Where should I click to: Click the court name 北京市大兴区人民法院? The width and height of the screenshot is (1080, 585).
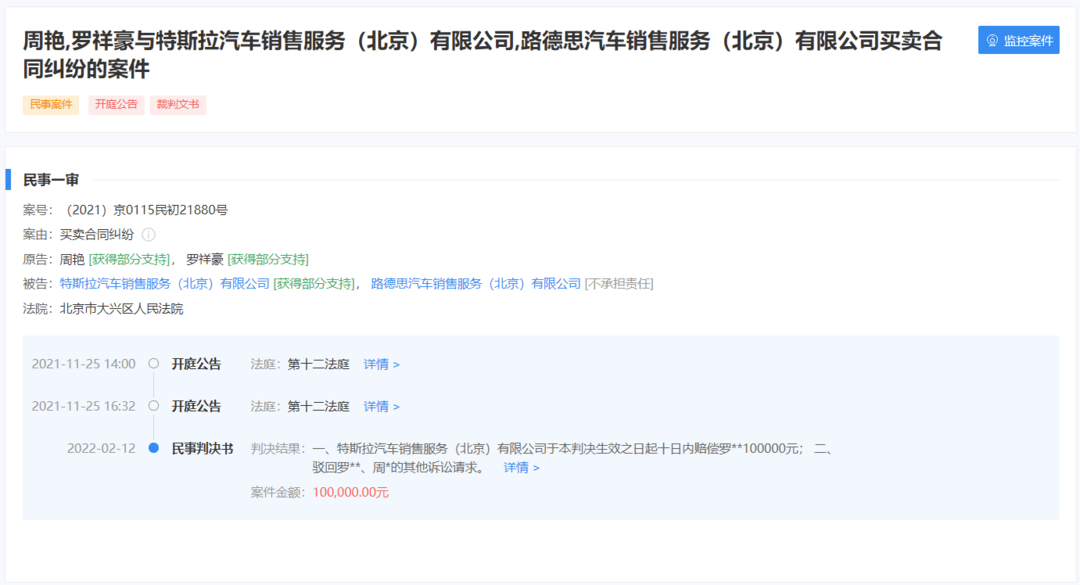[x=121, y=309]
